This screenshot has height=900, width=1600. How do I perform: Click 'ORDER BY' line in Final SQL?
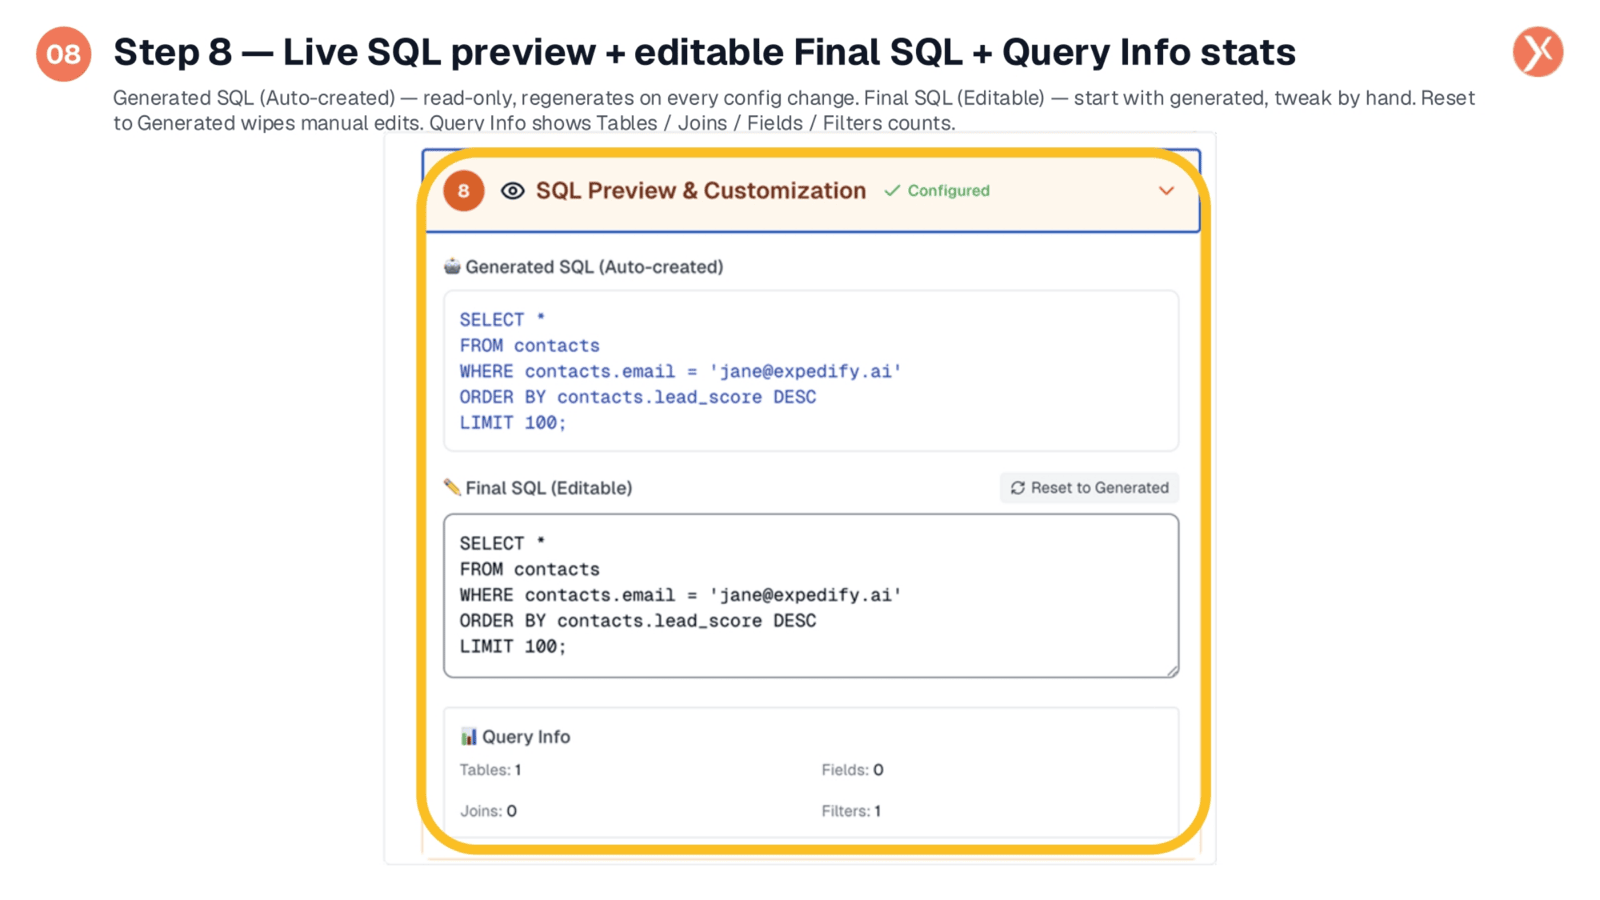[x=638, y=621]
